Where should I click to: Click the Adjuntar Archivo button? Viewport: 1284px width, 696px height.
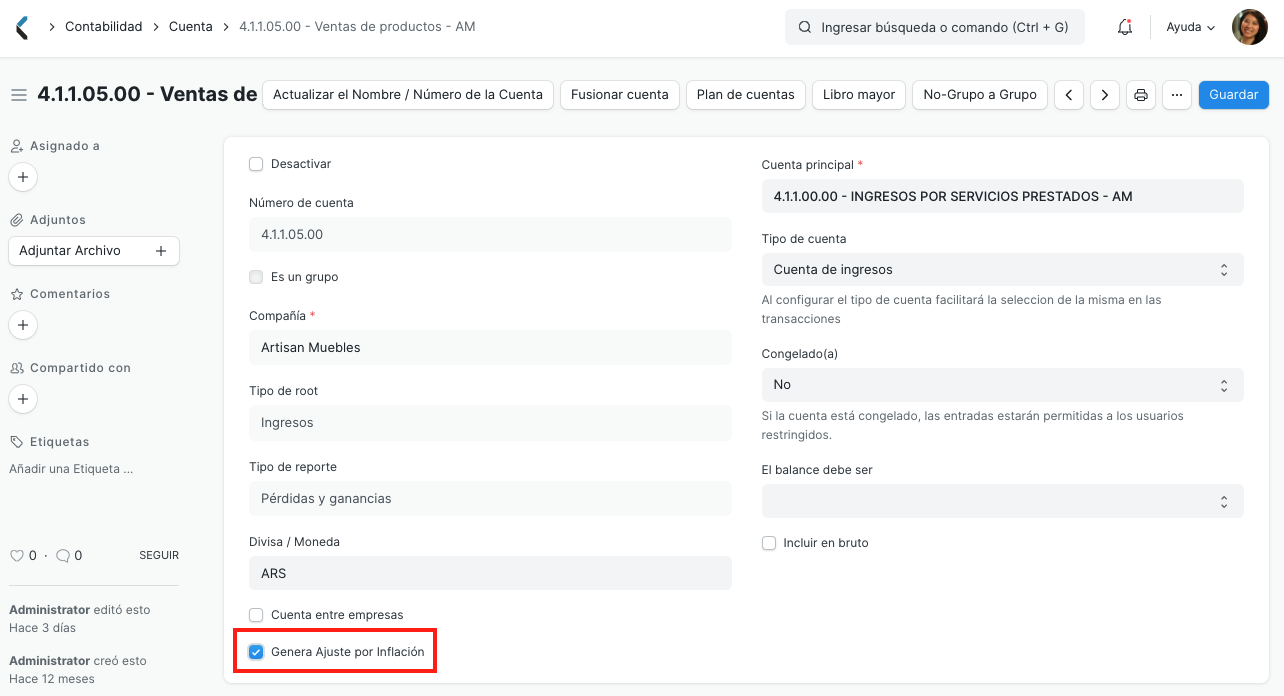tap(94, 251)
